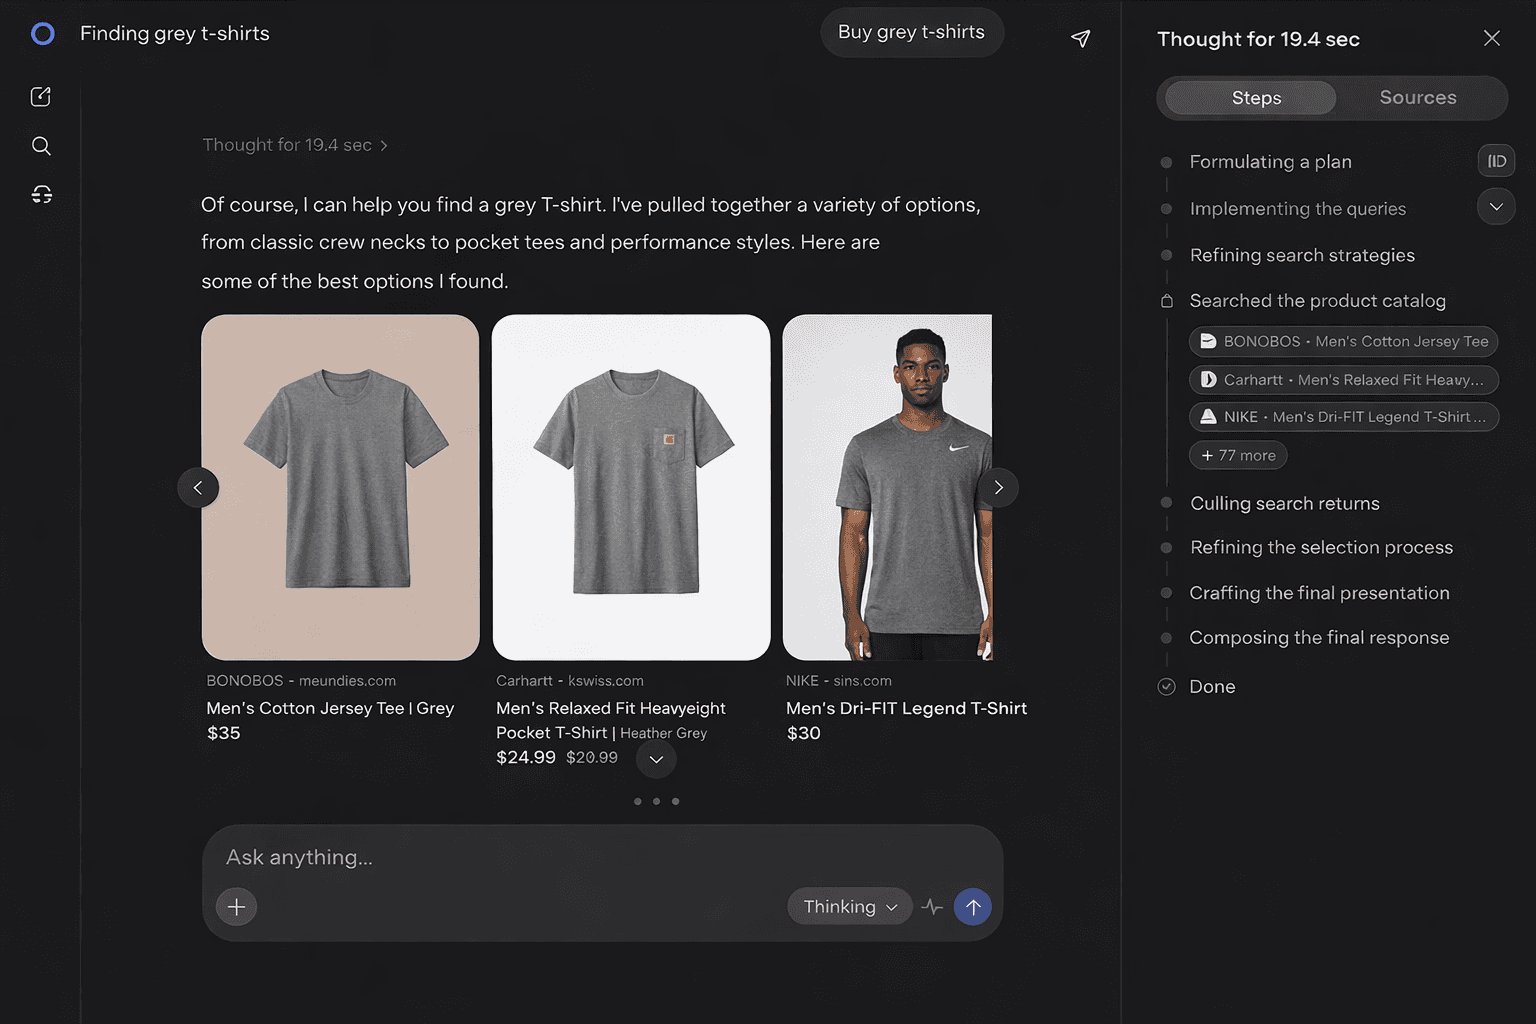Viewport: 1536px width, 1024px height.
Task: Click the share paper-plane icon
Action: point(1080,38)
